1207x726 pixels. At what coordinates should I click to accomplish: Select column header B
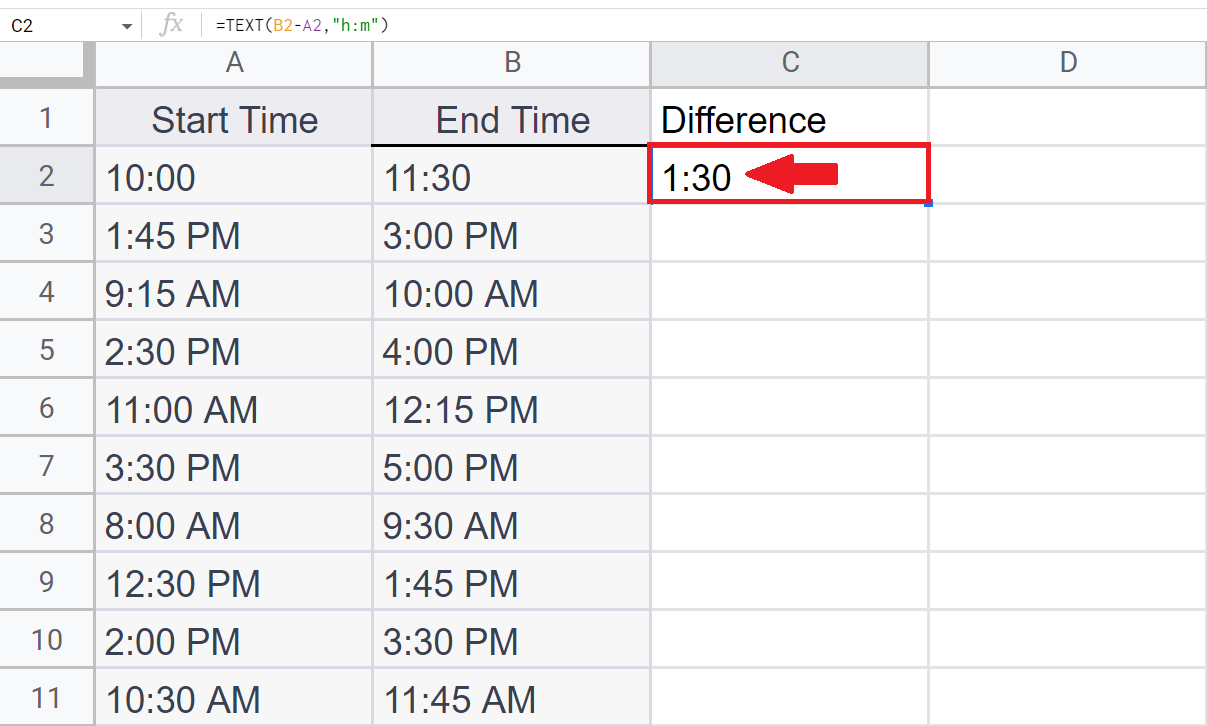click(x=511, y=62)
